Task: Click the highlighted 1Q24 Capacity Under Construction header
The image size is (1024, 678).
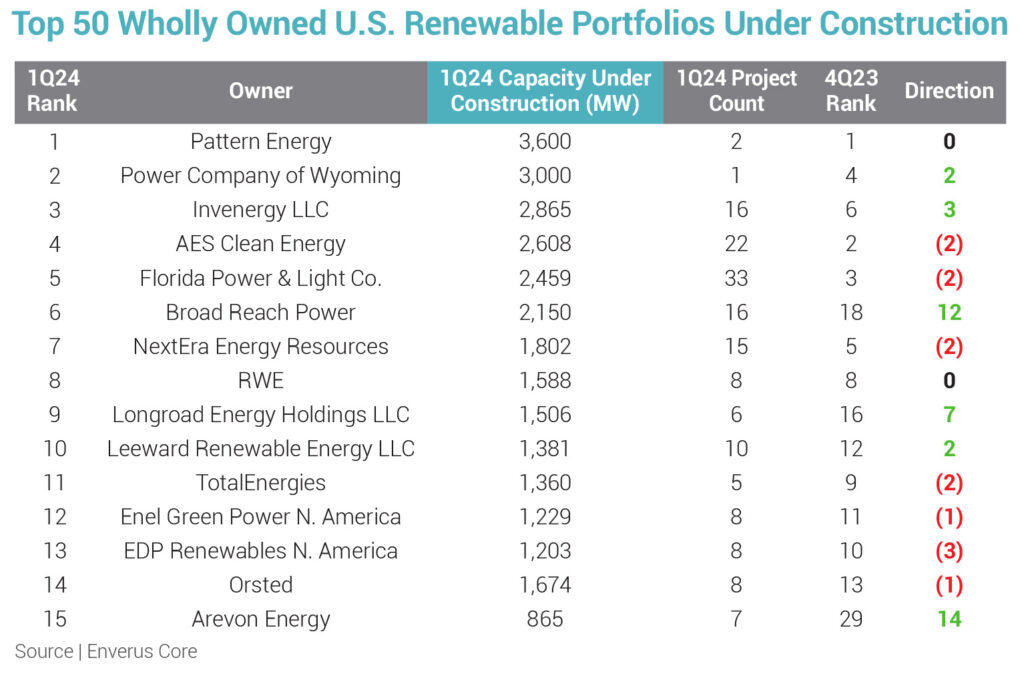Action: 545,91
